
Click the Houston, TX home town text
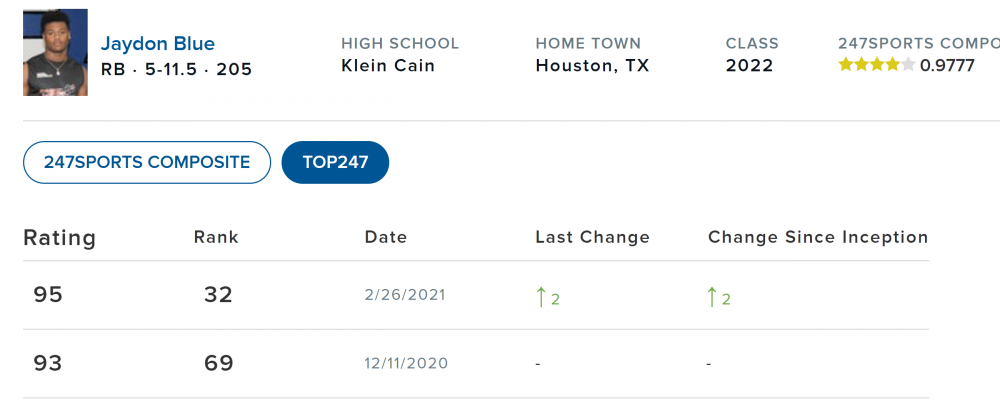click(592, 66)
